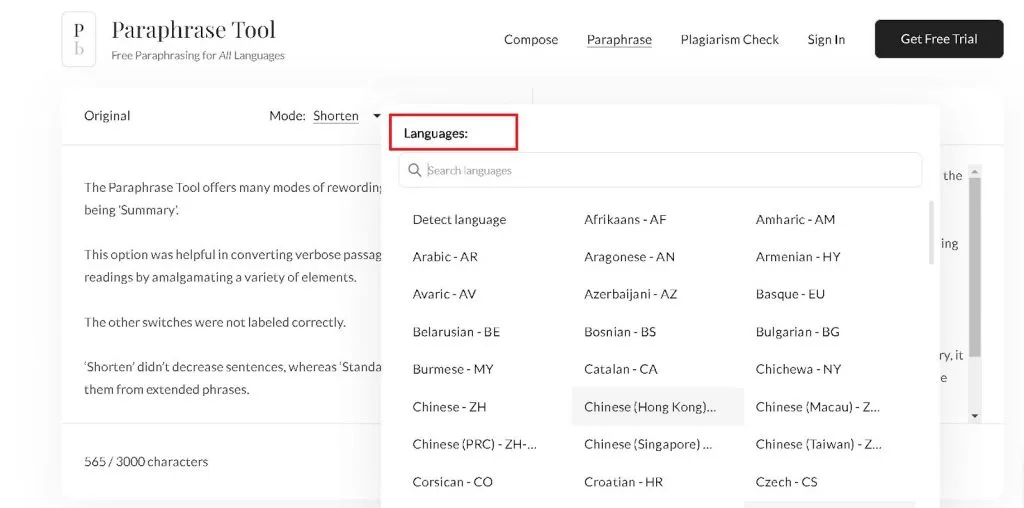Viewport: 1024px width, 508px height.
Task: Click the language list scrollbar
Action: tap(932, 233)
